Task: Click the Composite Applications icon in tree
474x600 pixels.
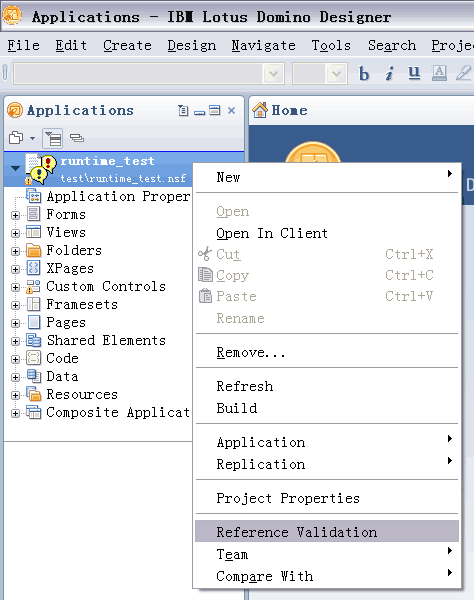Action: point(34,412)
